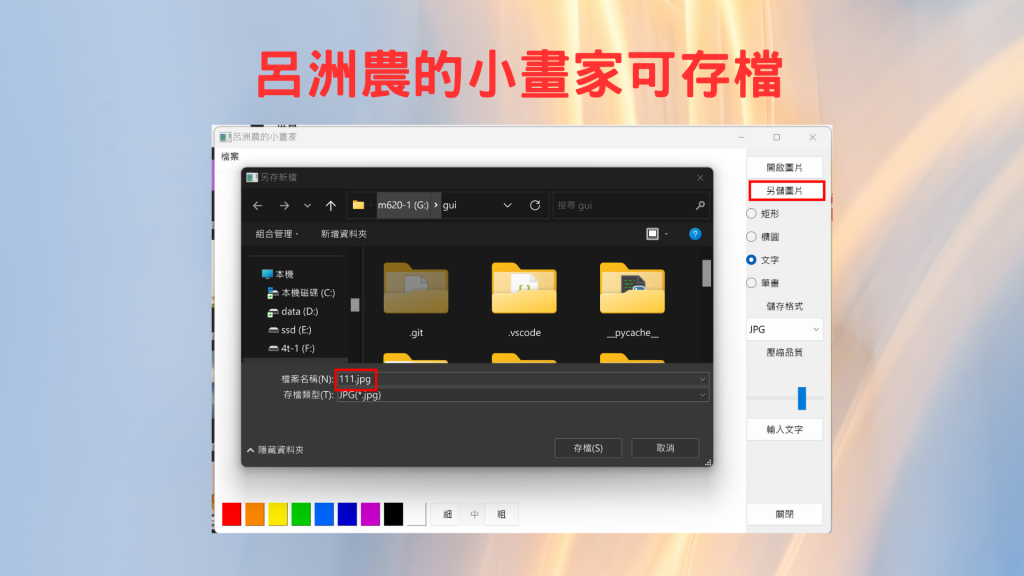This screenshot has width=1024, height=576.
Task: Expand the file name dropdown arrow
Action: click(x=702, y=379)
